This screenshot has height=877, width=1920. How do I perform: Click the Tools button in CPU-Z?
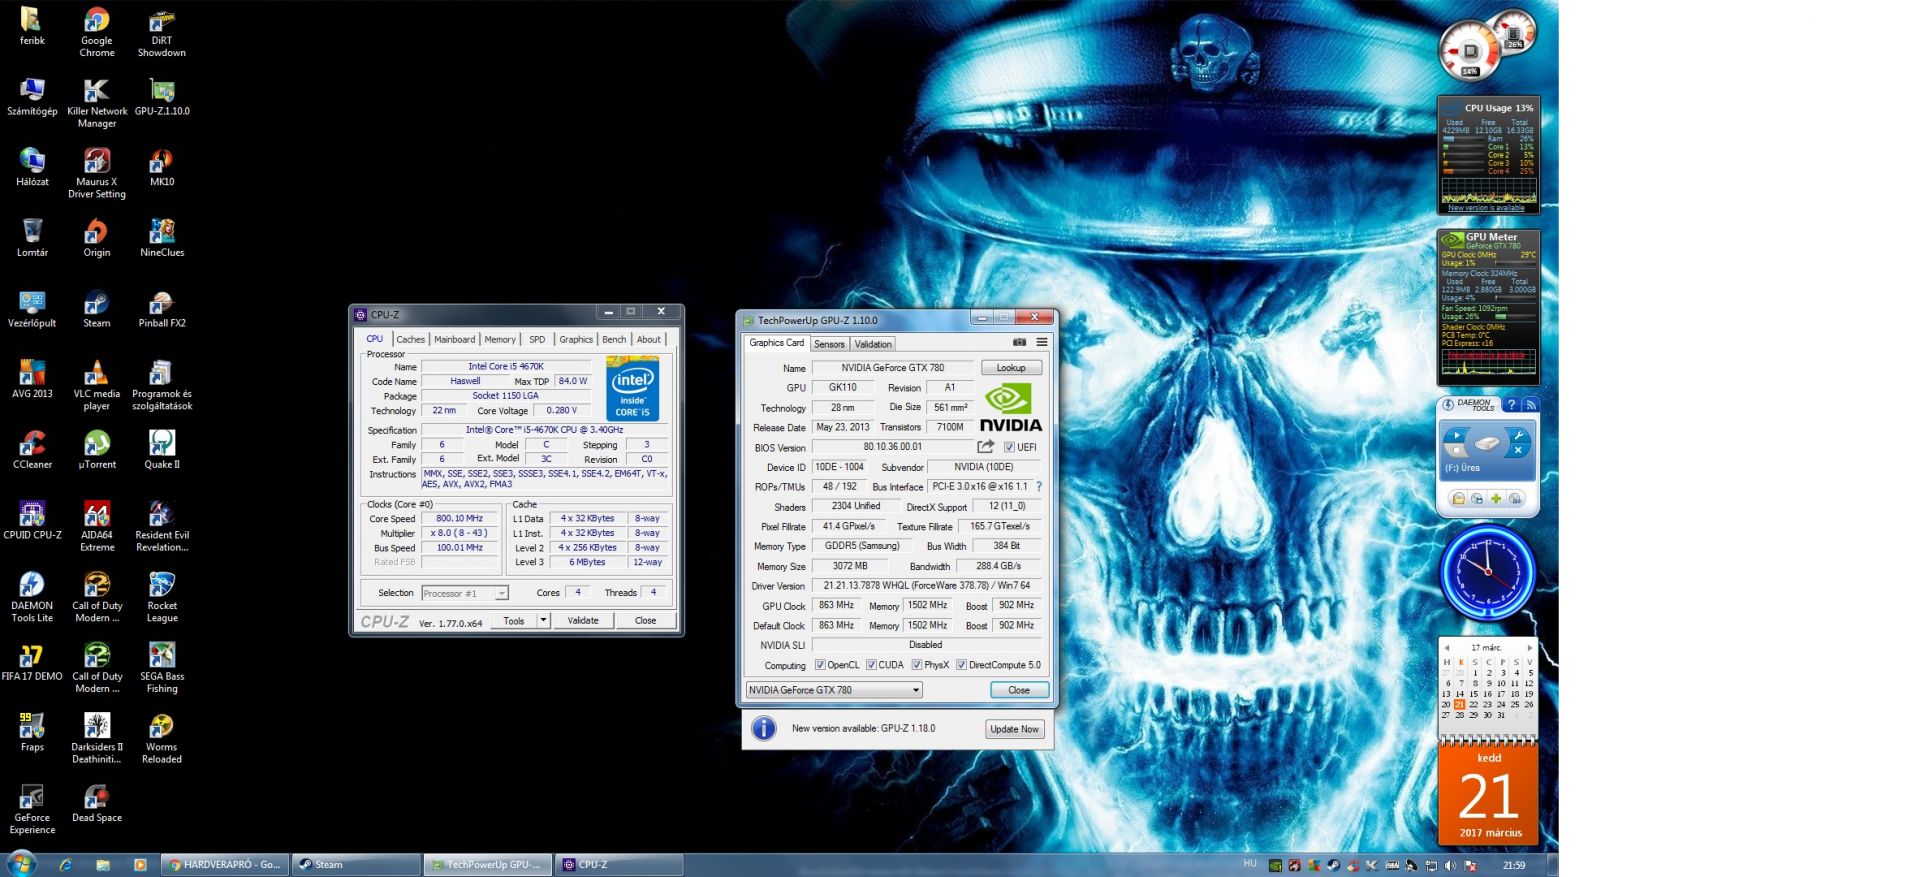[x=513, y=620]
